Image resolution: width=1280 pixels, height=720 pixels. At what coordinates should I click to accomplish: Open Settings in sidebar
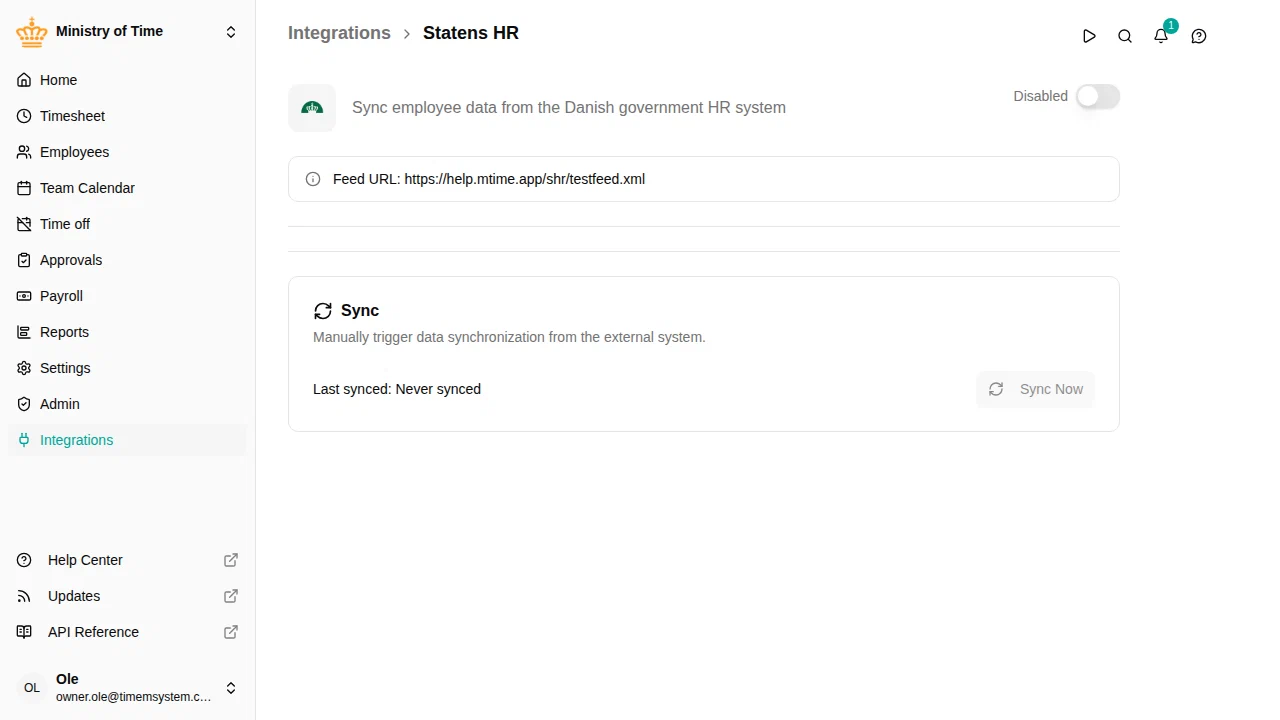[x=127, y=368]
